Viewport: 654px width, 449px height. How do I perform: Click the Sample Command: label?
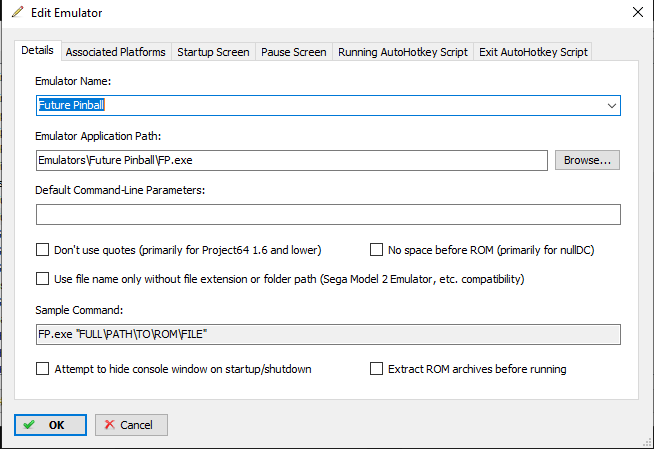point(79,310)
